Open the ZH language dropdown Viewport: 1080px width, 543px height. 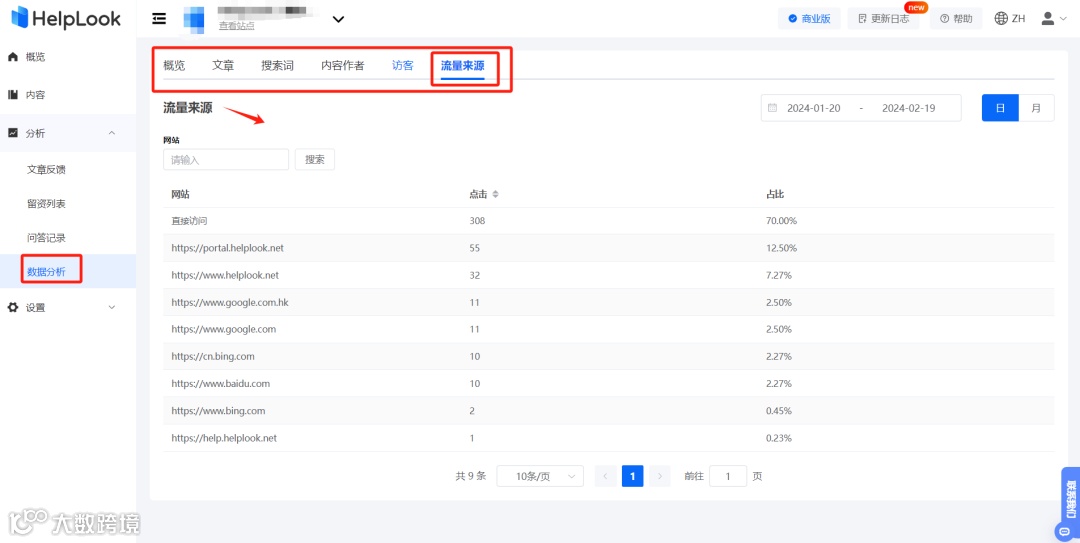pyautogui.click(x=1018, y=19)
